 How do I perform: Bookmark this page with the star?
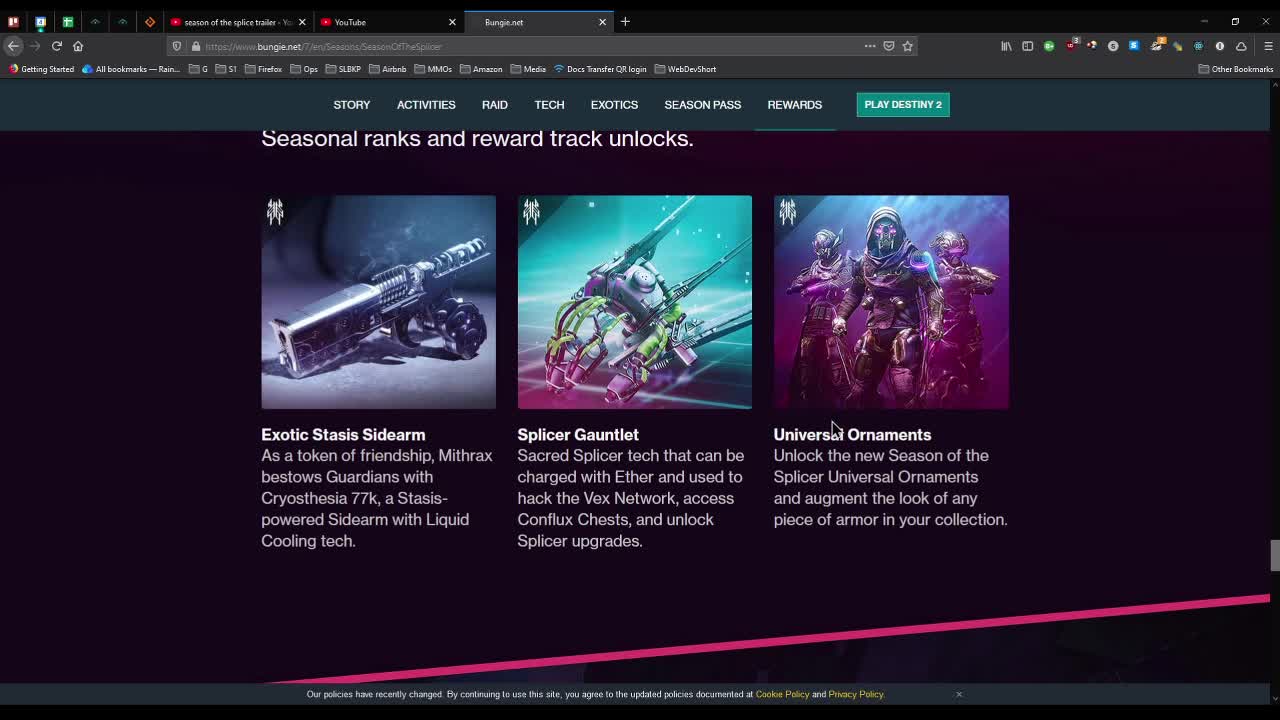(908, 46)
